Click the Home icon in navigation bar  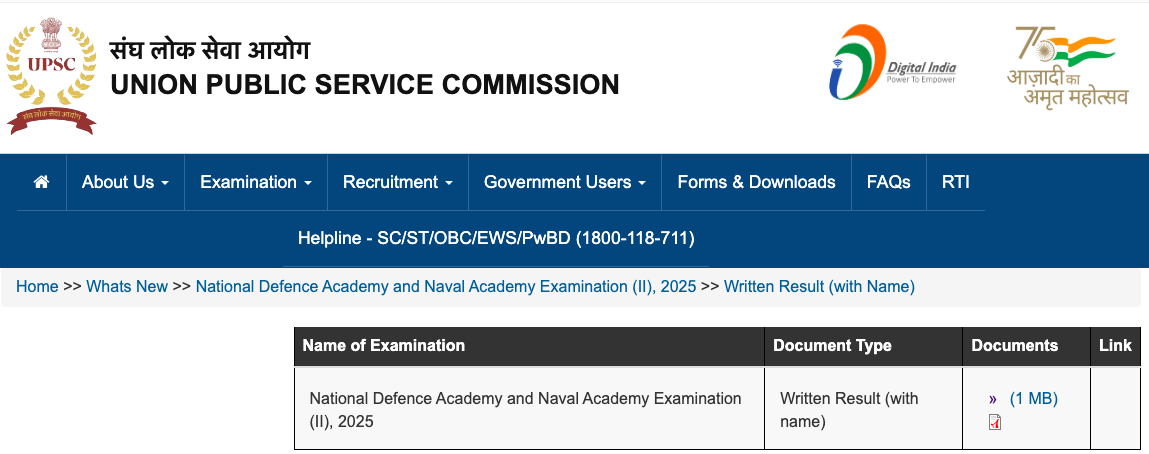pyautogui.click(x=41, y=182)
